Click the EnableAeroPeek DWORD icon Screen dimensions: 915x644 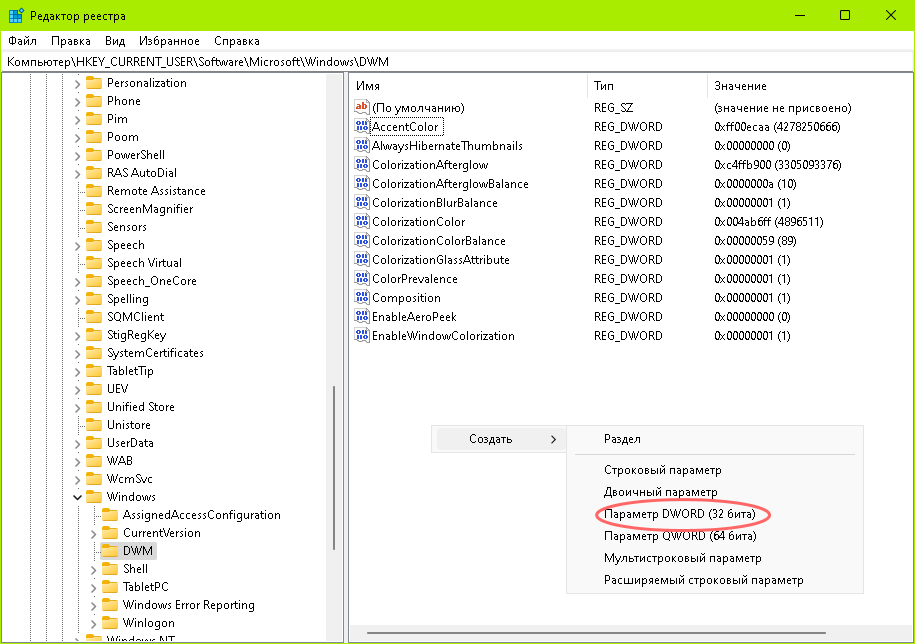(x=362, y=317)
